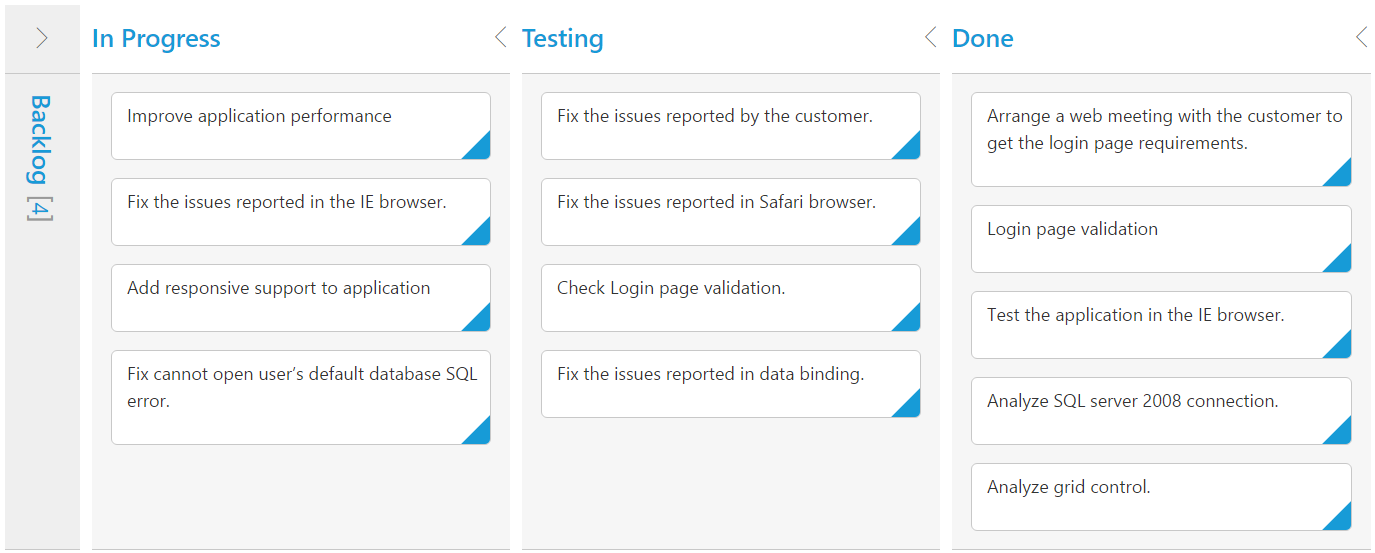Click blue corner triangle on 'Login page validation' card

pyautogui.click(x=1341, y=262)
